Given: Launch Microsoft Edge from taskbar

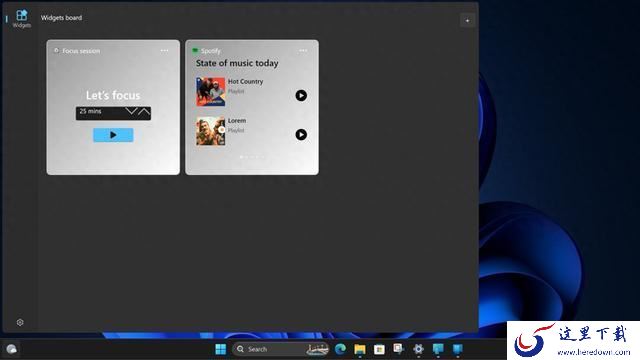Looking at the screenshot, I should coord(340,349).
